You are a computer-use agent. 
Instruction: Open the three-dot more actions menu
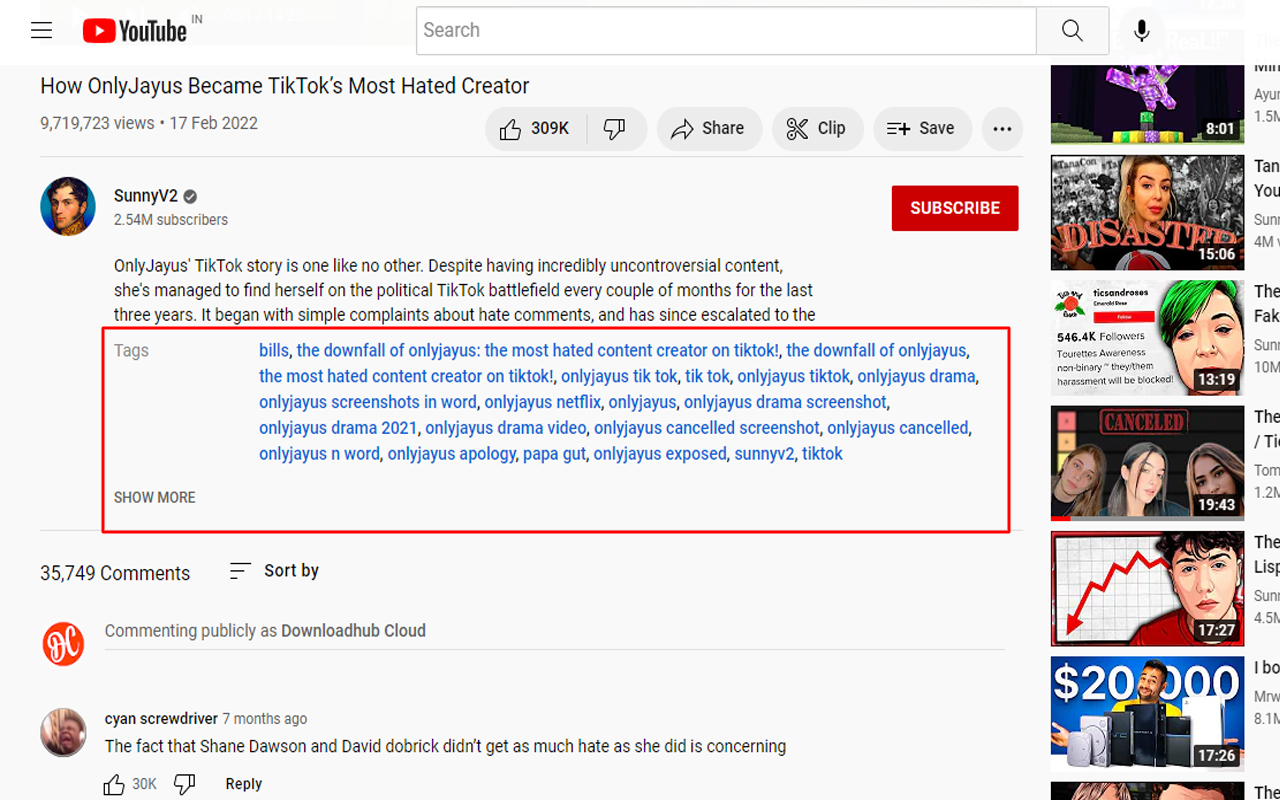1002,129
